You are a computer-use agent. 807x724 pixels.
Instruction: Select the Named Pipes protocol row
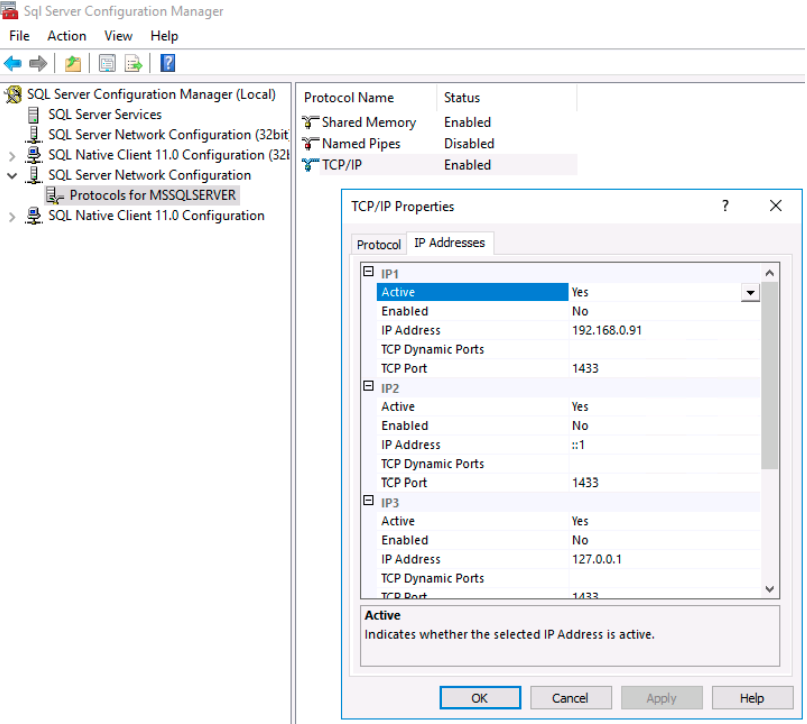(x=438, y=144)
